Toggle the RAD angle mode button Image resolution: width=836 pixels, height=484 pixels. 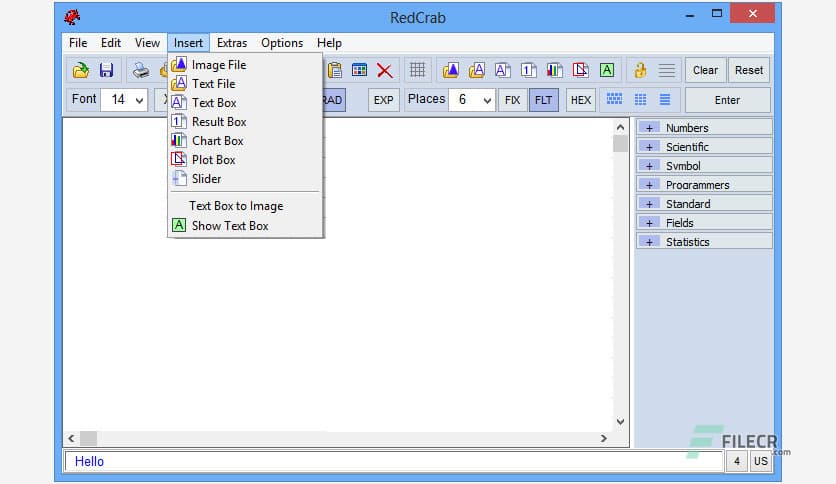point(334,100)
